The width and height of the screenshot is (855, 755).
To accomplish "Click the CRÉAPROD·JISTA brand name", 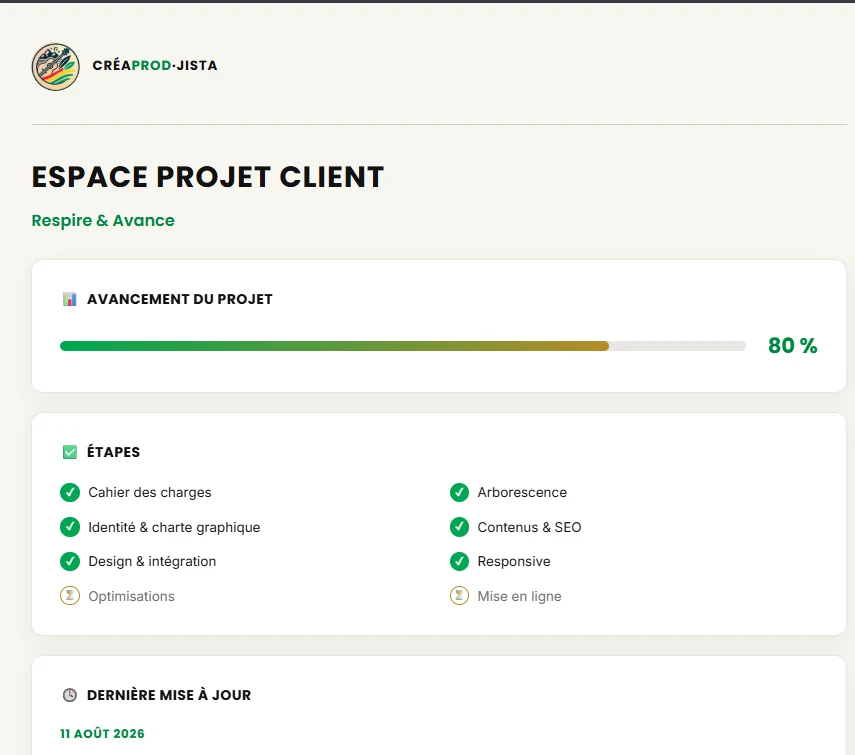I will click(x=155, y=65).
